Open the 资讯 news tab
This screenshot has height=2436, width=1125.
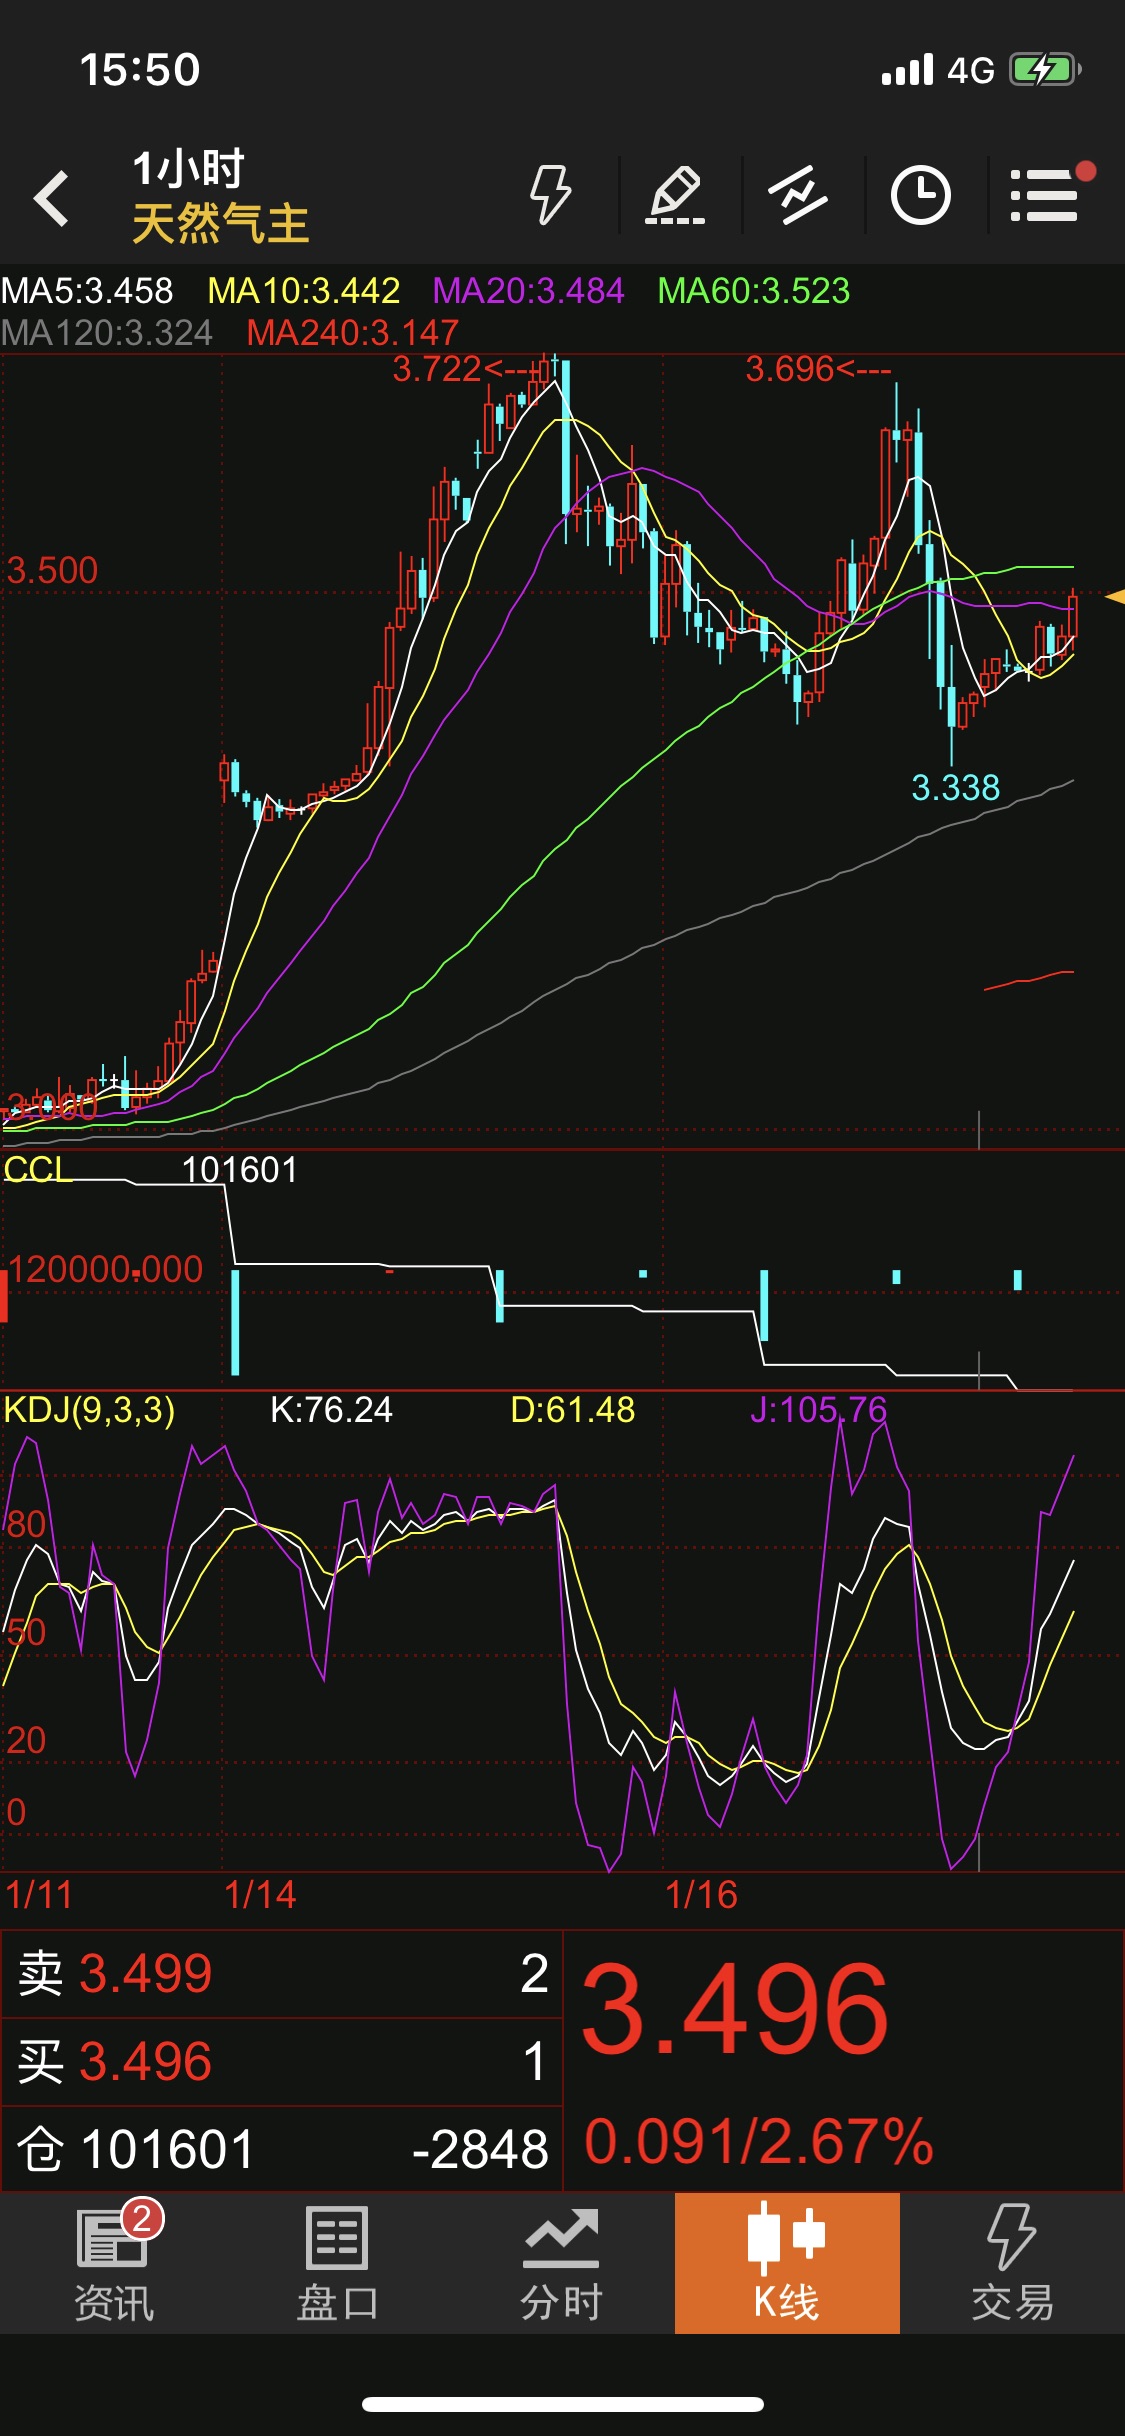coord(114,2264)
